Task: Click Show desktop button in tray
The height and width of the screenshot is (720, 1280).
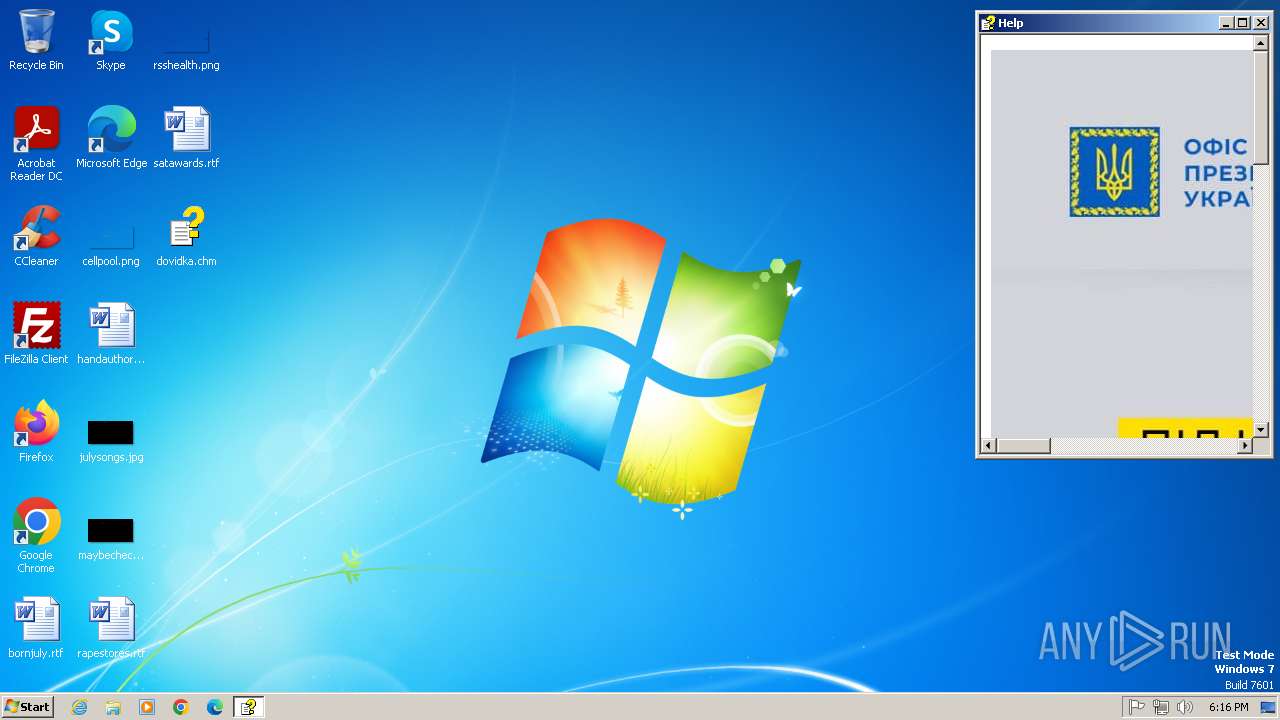Action: [1268, 707]
